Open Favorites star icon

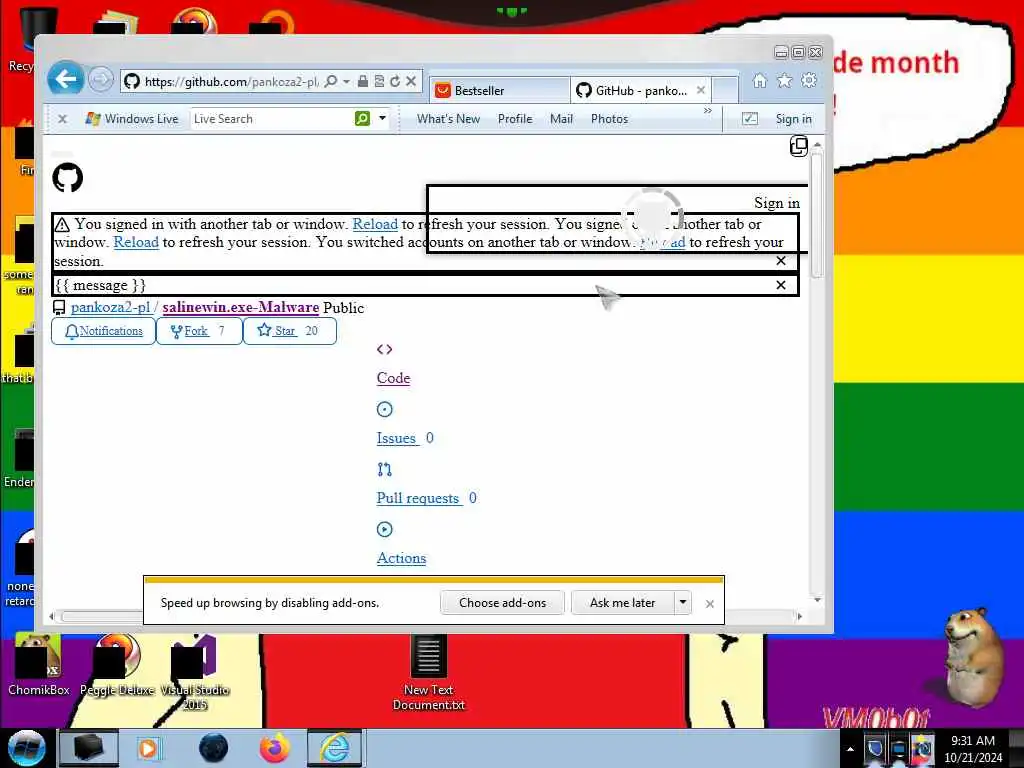tap(784, 80)
